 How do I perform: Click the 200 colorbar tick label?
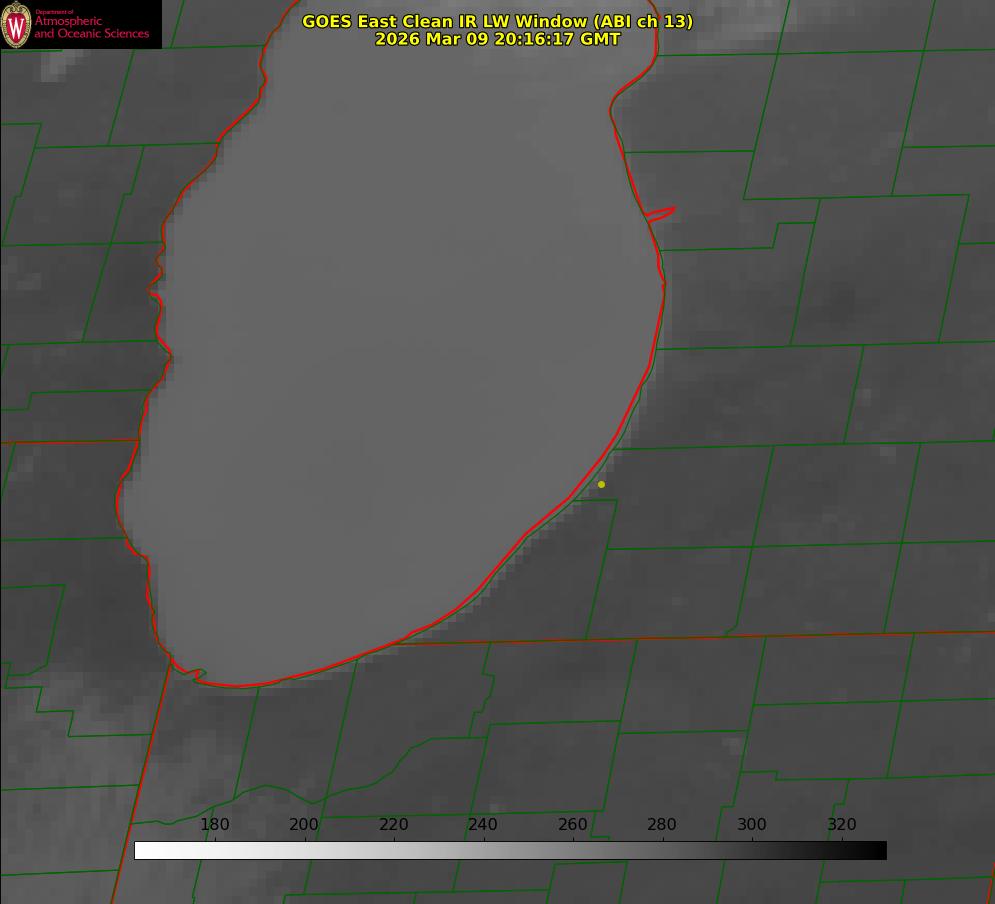point(304,825)
